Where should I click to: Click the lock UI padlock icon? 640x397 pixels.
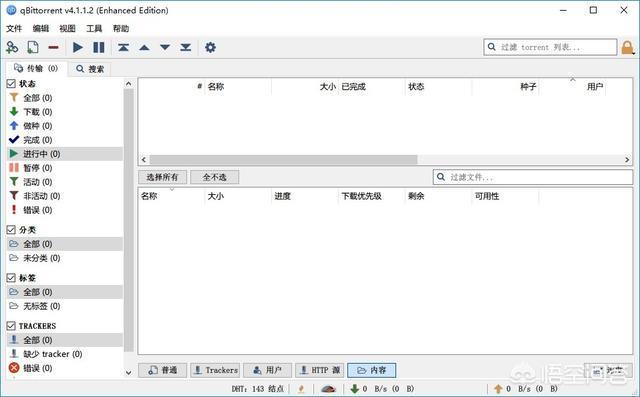627,48
